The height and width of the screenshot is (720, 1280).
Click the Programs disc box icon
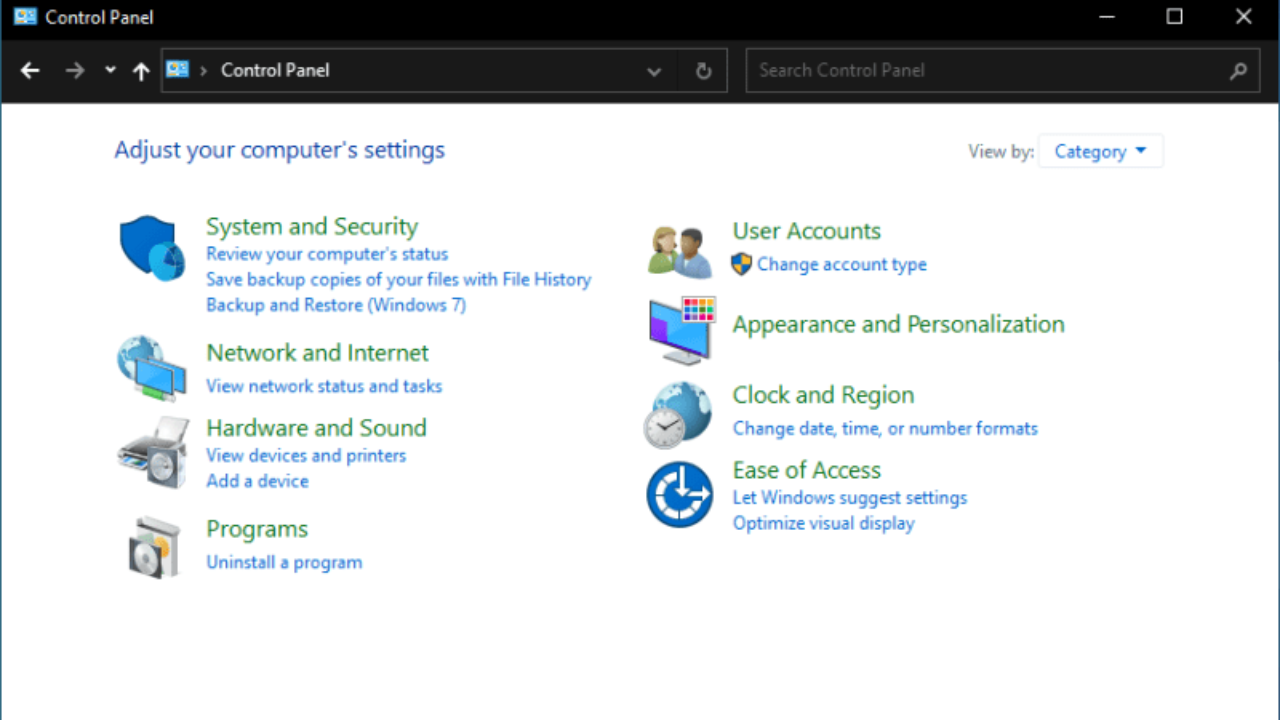tap(154, 546)
